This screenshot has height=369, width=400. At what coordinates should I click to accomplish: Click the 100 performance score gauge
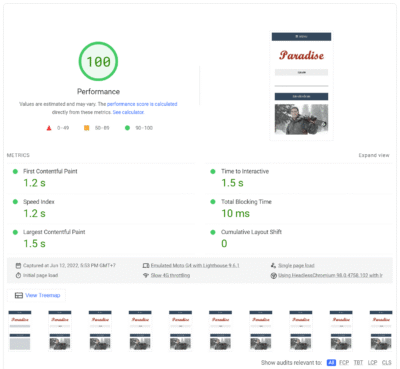pyautogui.click(x=98, y=61)
